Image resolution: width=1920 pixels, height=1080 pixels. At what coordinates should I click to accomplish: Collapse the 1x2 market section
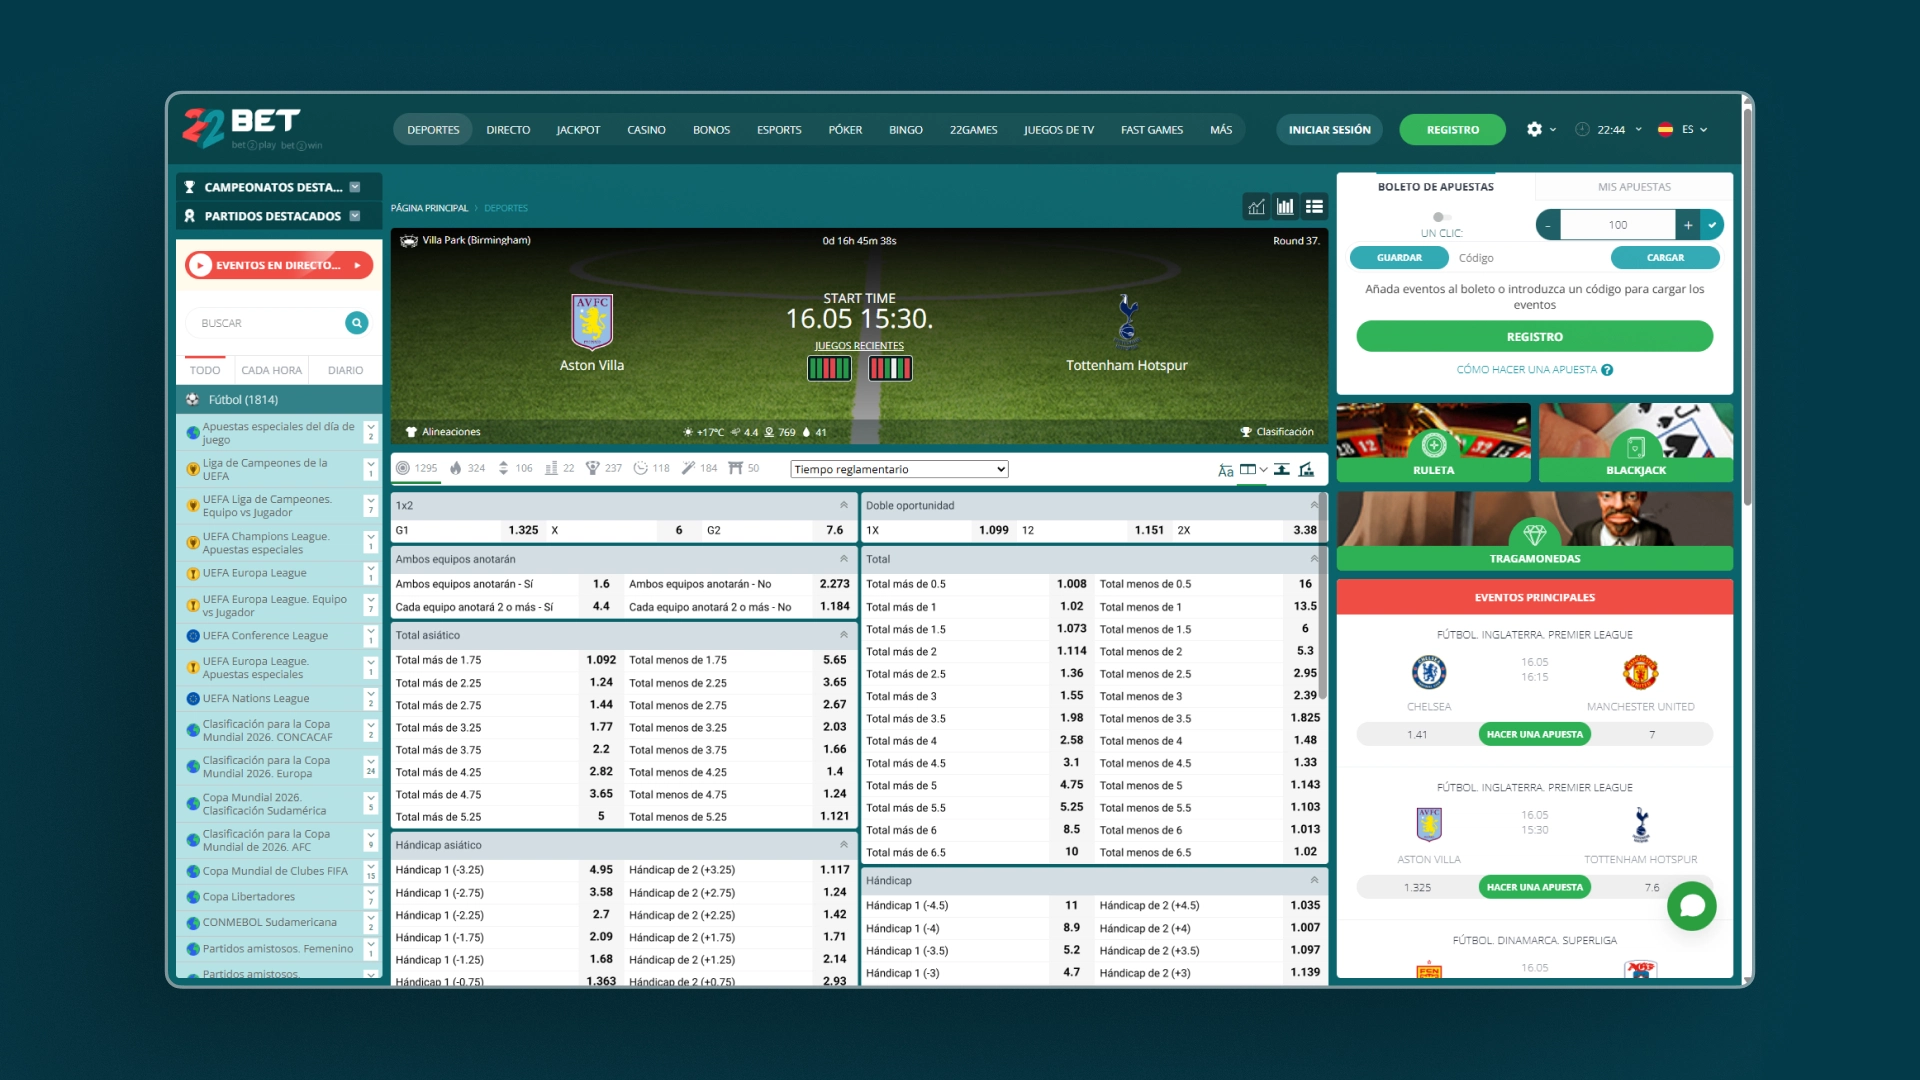click(x=844, y=505)
